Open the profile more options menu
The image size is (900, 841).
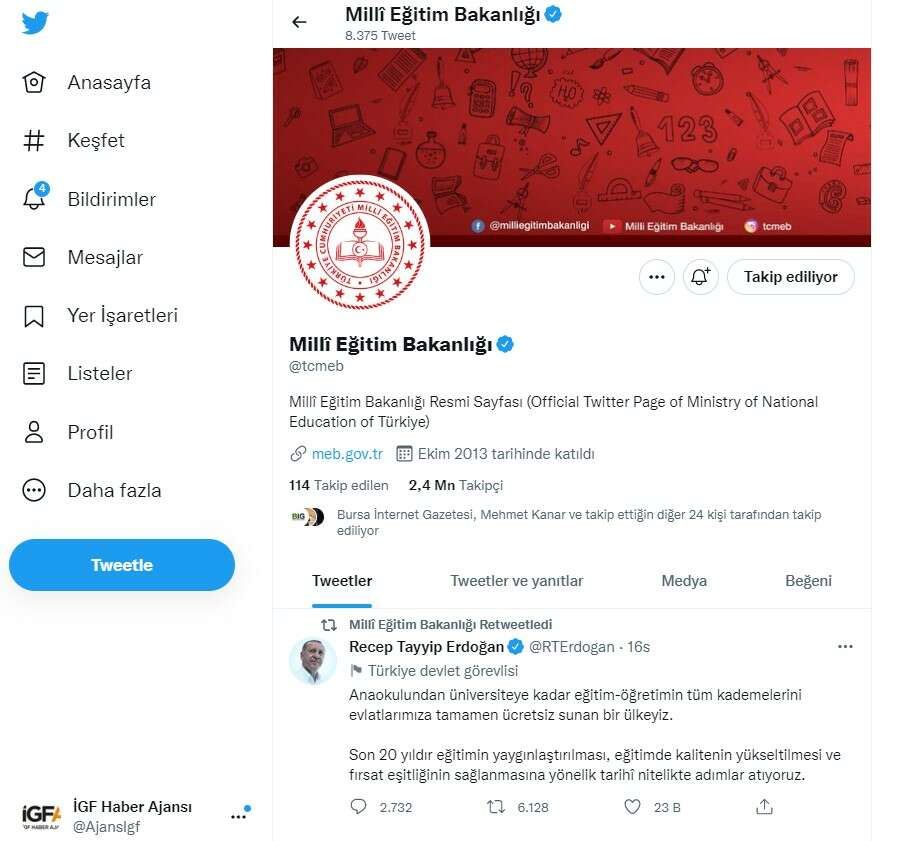tap(656, 277)
